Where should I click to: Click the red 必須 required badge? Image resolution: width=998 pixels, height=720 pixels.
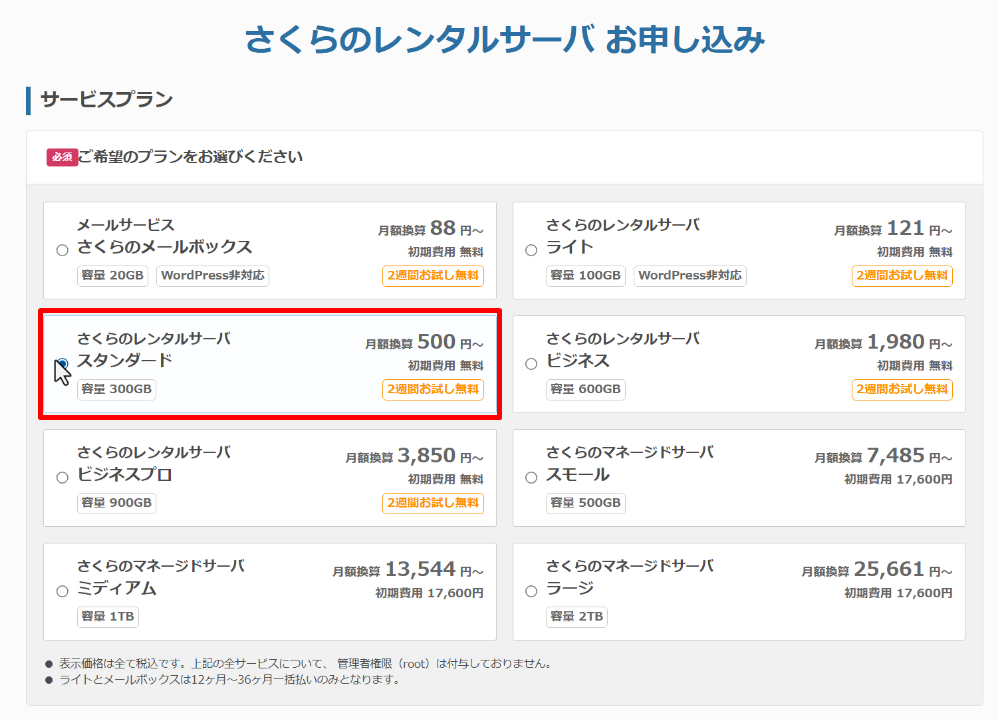tap(61, 157)
